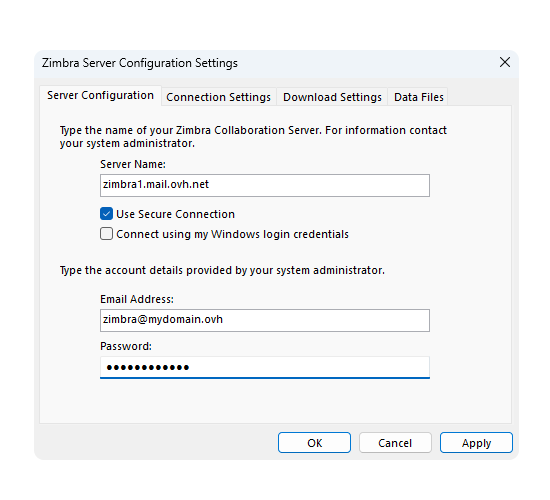The height and width of the screenshot is (500, 550).
Task: Focus the Password field
Action: tap(265, 368)
